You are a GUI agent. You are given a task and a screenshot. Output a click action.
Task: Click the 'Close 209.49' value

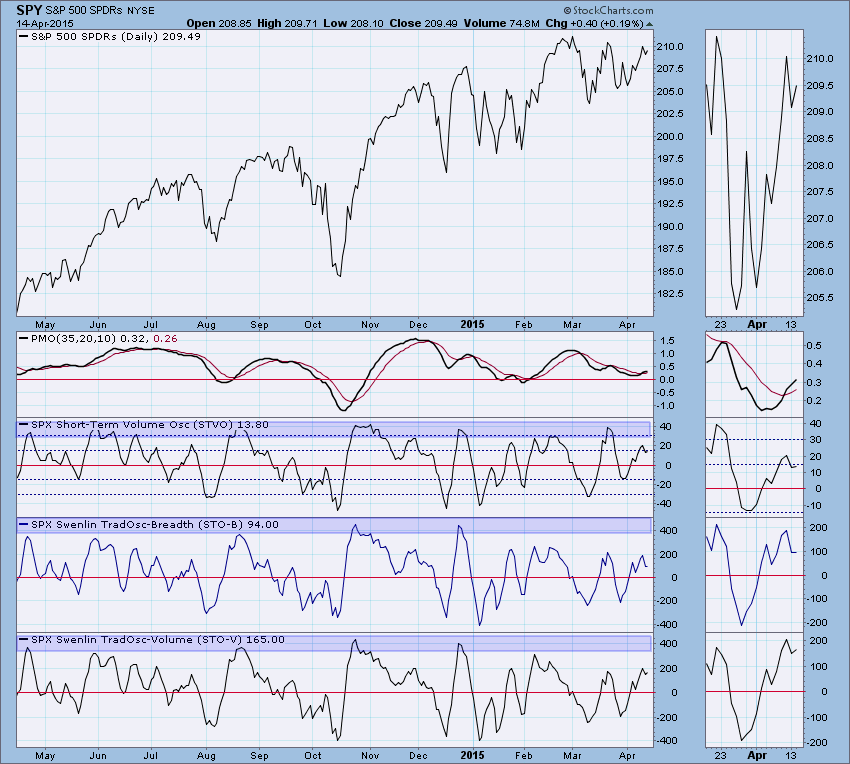423,23
